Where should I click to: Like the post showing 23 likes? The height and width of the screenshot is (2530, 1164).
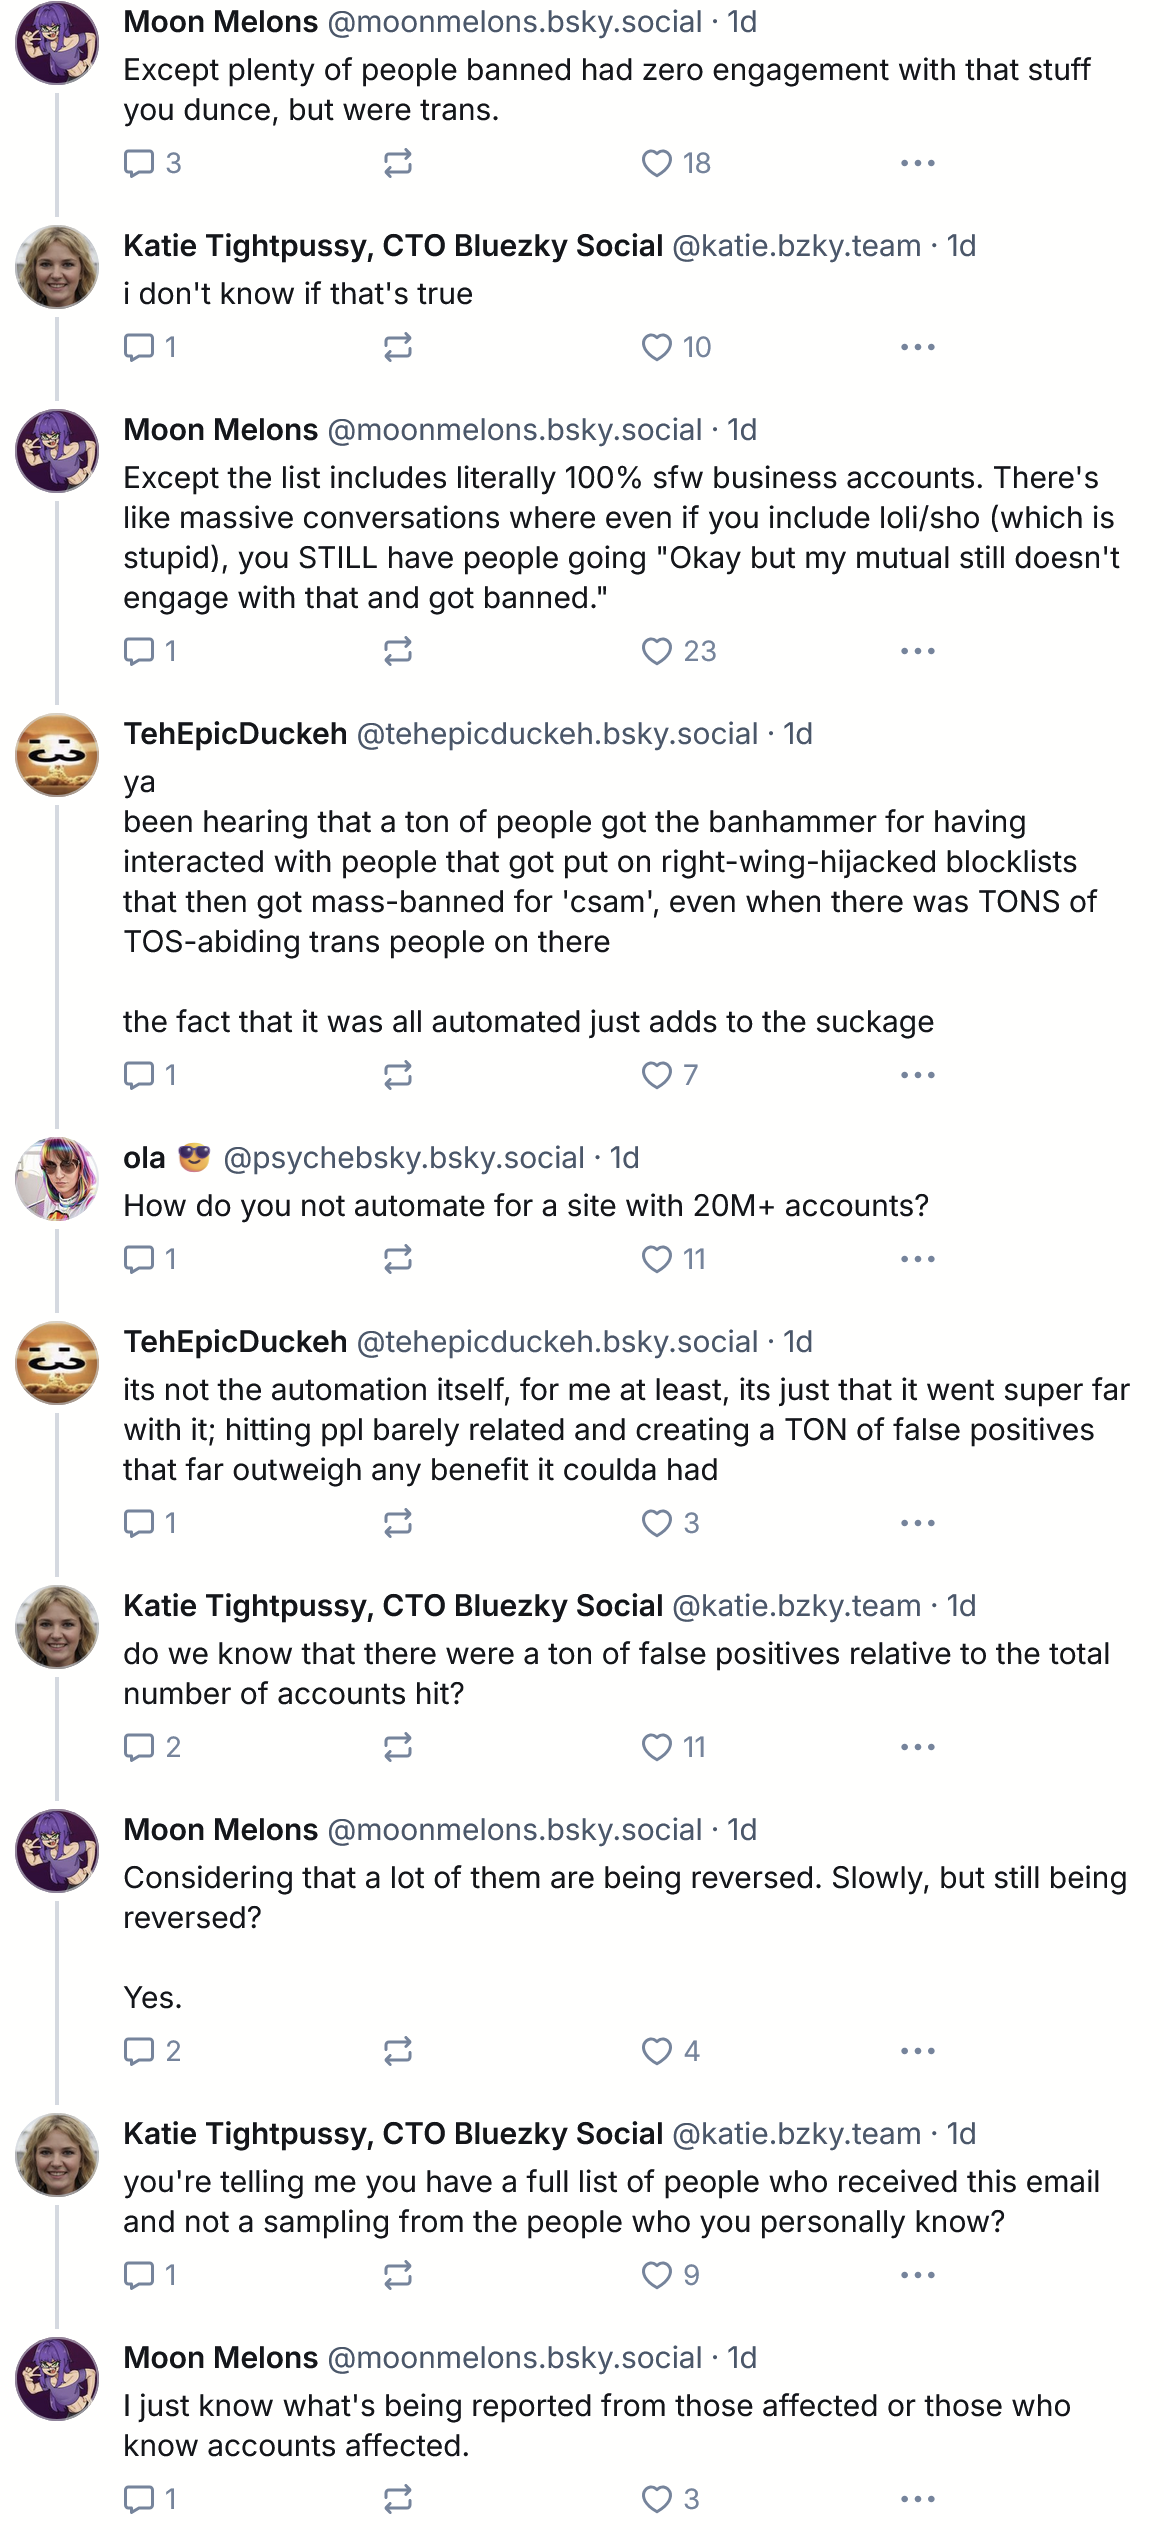coord(657,651)
